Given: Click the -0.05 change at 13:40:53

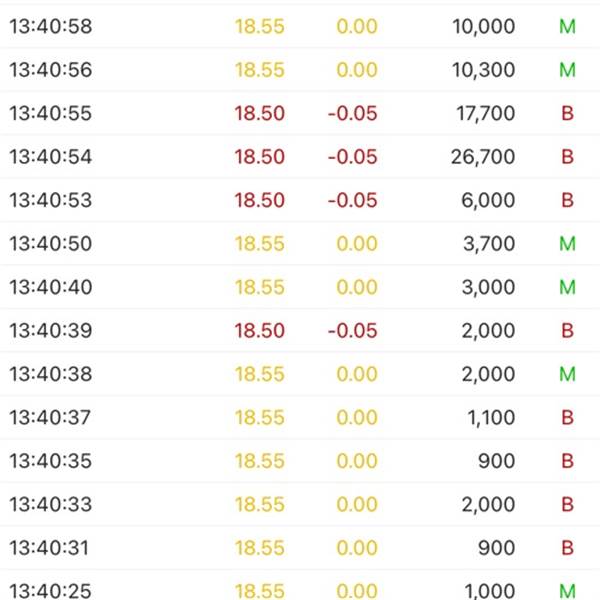Looking at the screenshot, I should click(352, 200).
